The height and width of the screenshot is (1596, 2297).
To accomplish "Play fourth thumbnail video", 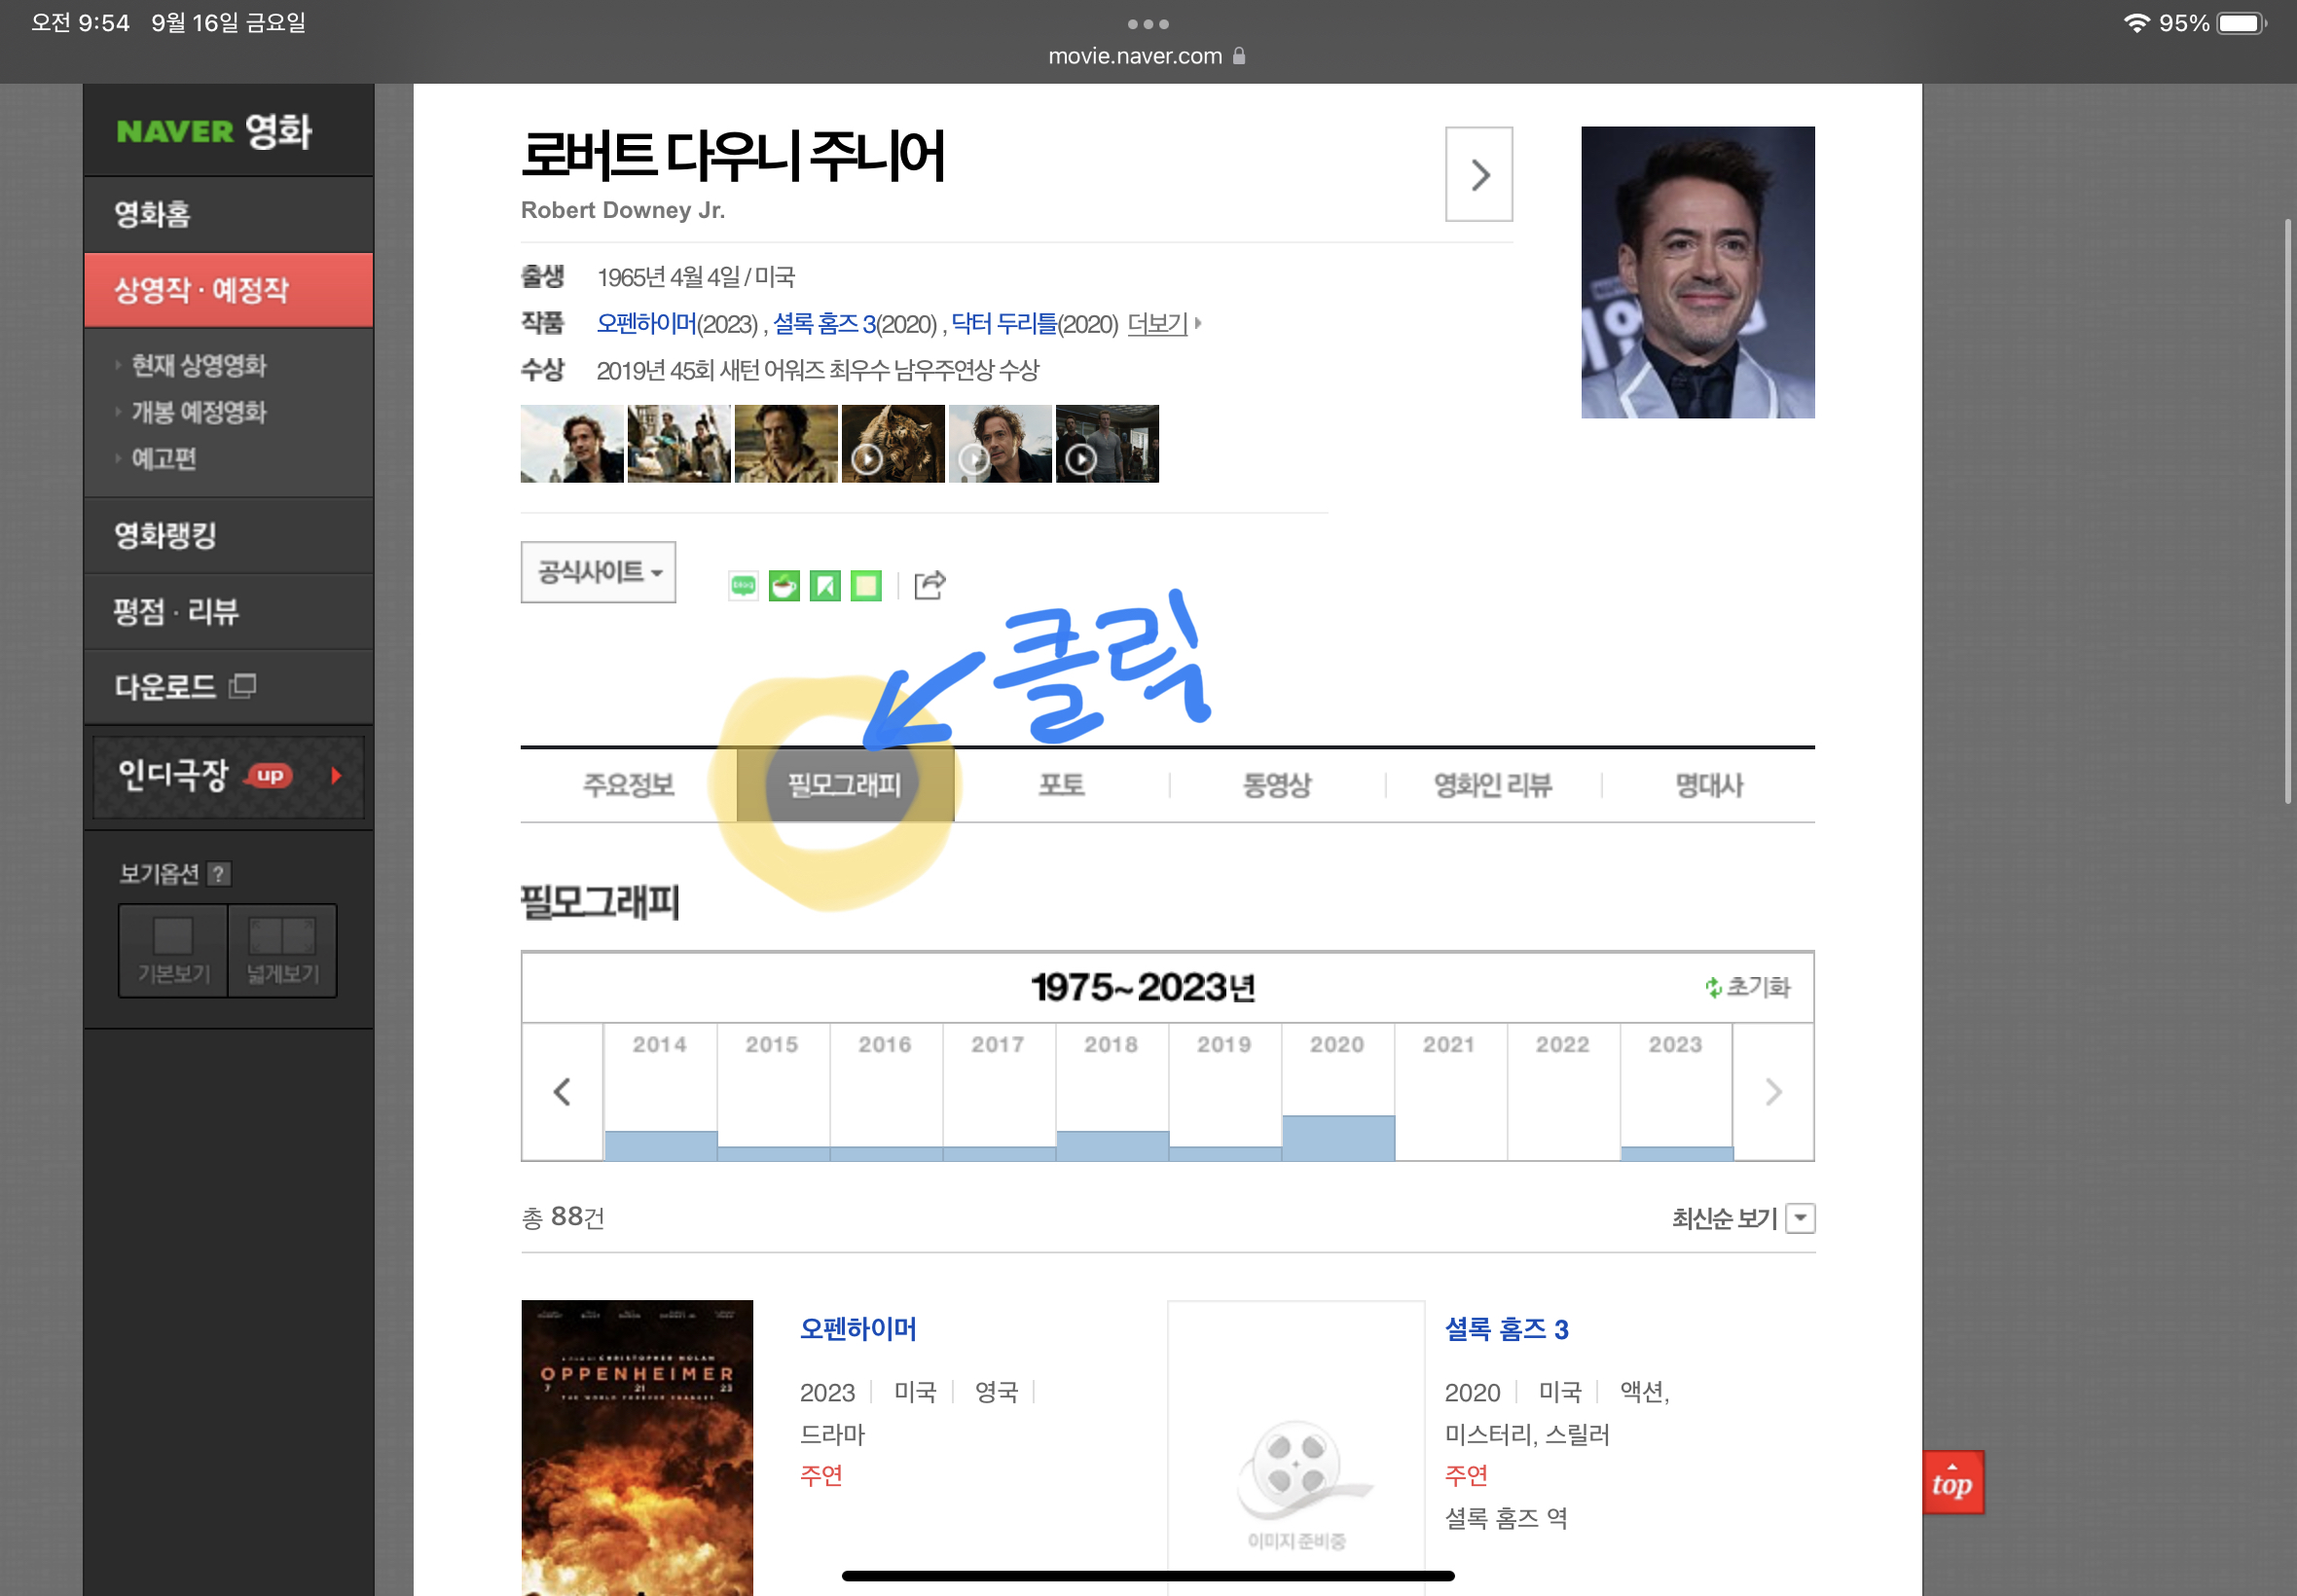I will coord(893,443).
